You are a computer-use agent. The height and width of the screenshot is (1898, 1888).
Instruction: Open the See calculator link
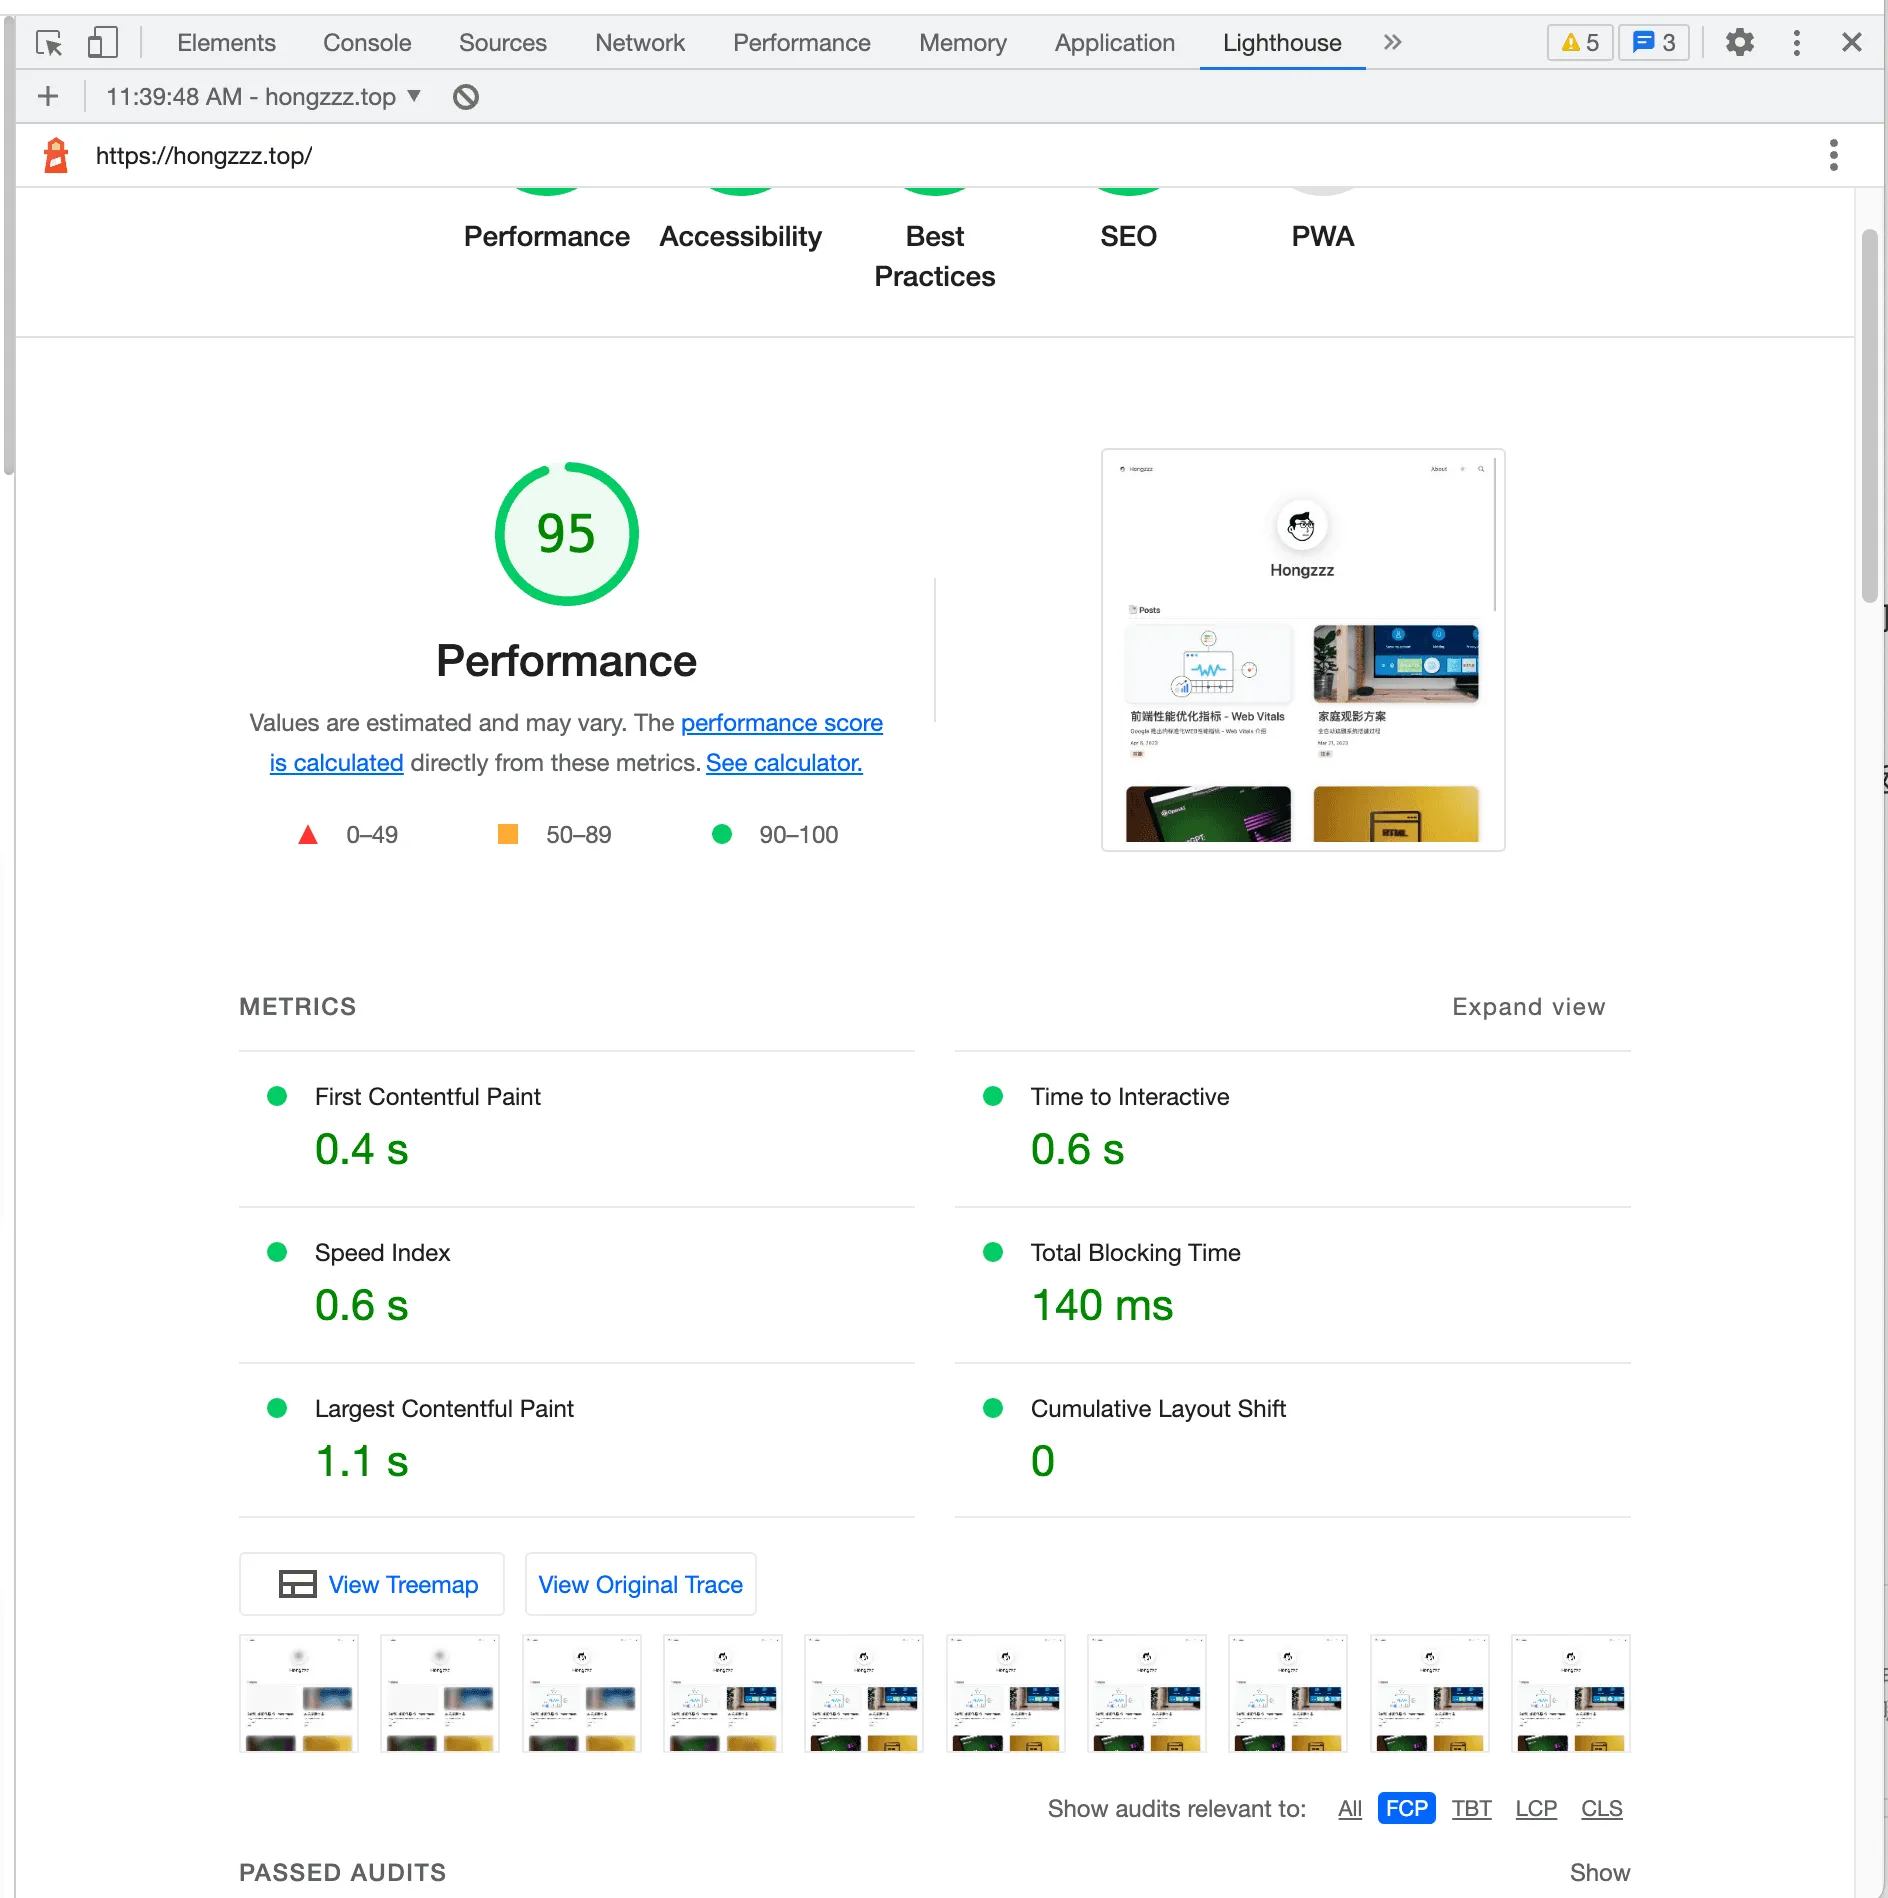(x=784, y=763)
